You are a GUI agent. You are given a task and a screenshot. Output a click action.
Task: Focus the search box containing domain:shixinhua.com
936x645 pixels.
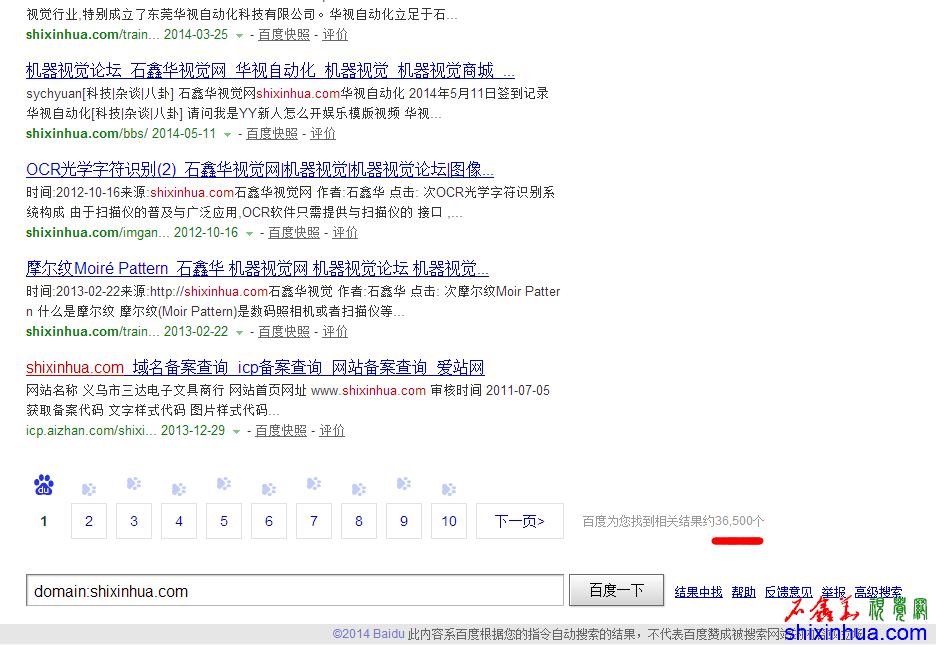click(295, 591)
